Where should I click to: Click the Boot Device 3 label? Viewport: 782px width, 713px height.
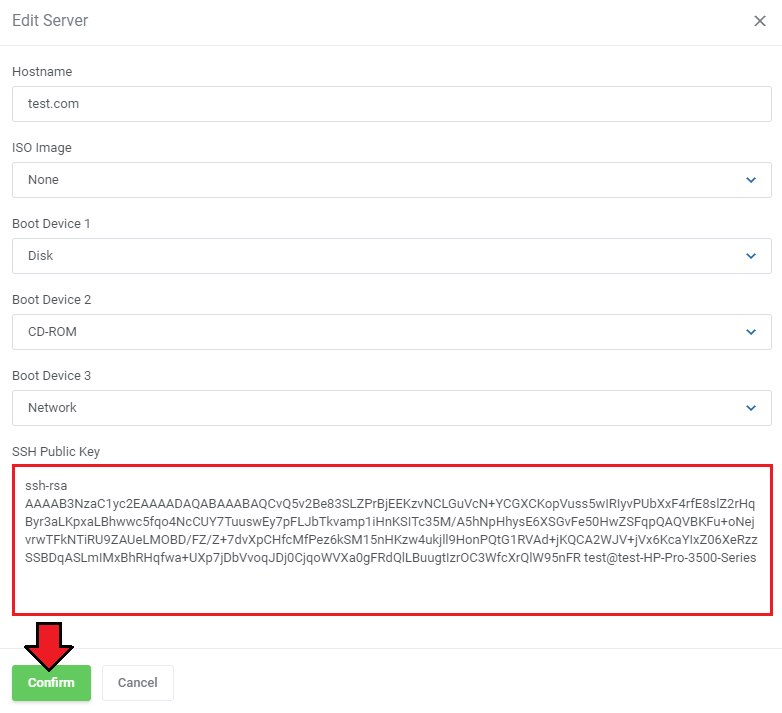pos(51,376)
